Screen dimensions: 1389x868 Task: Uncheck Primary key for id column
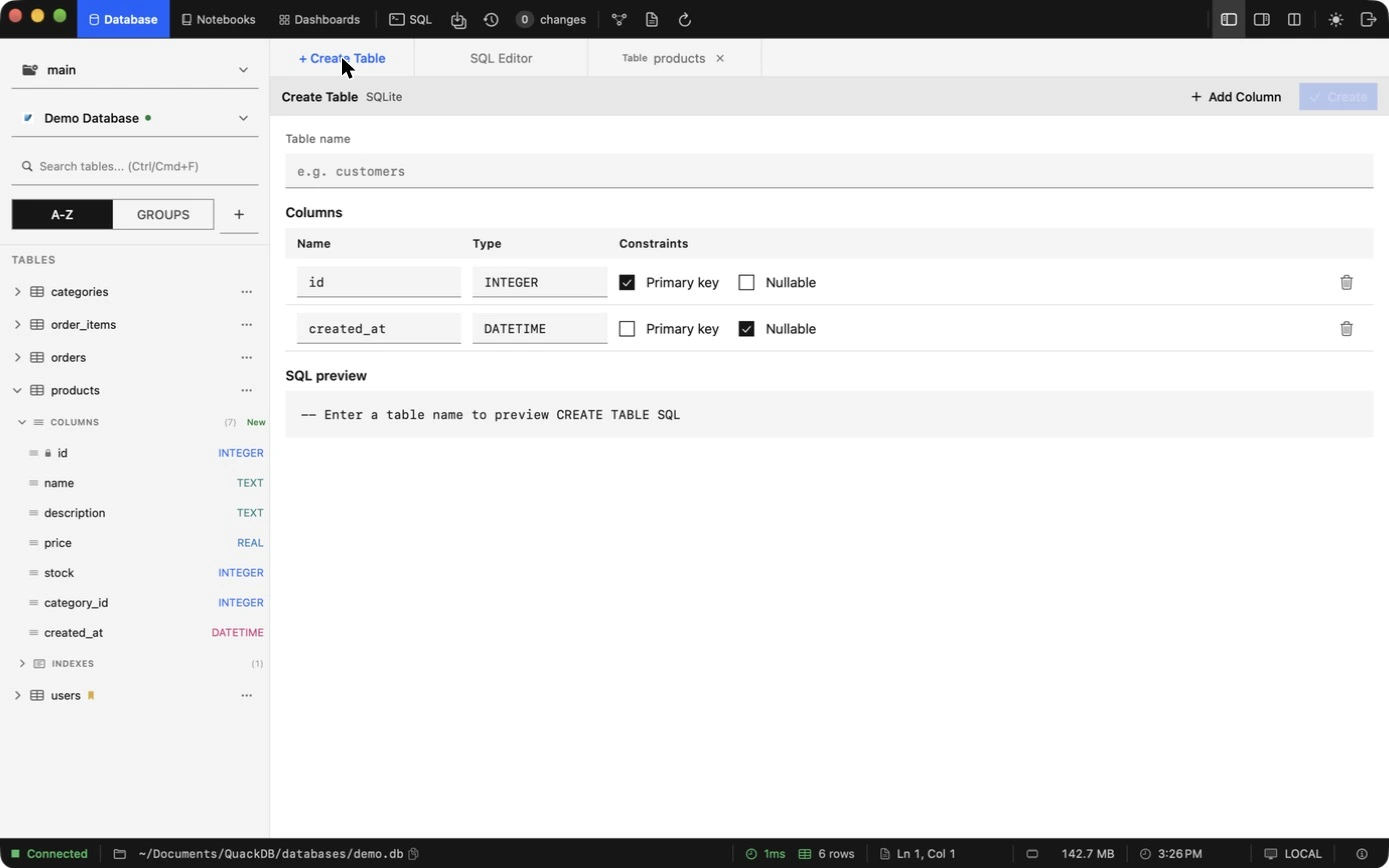click(x=627, y=282)
